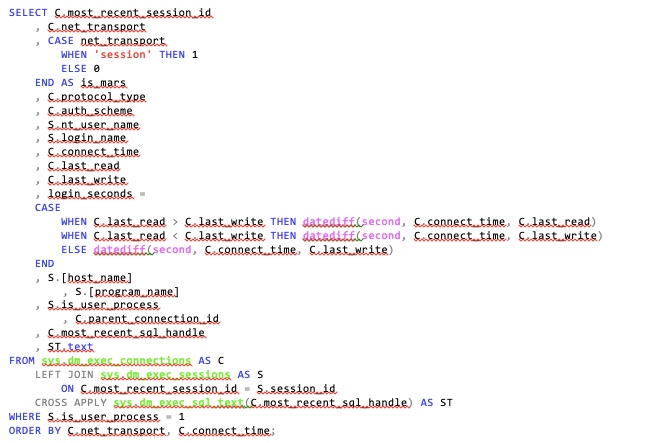Click S.session_id in the ON clause
Viewport: 647px width, 443px height.
[x=296, y=389]
